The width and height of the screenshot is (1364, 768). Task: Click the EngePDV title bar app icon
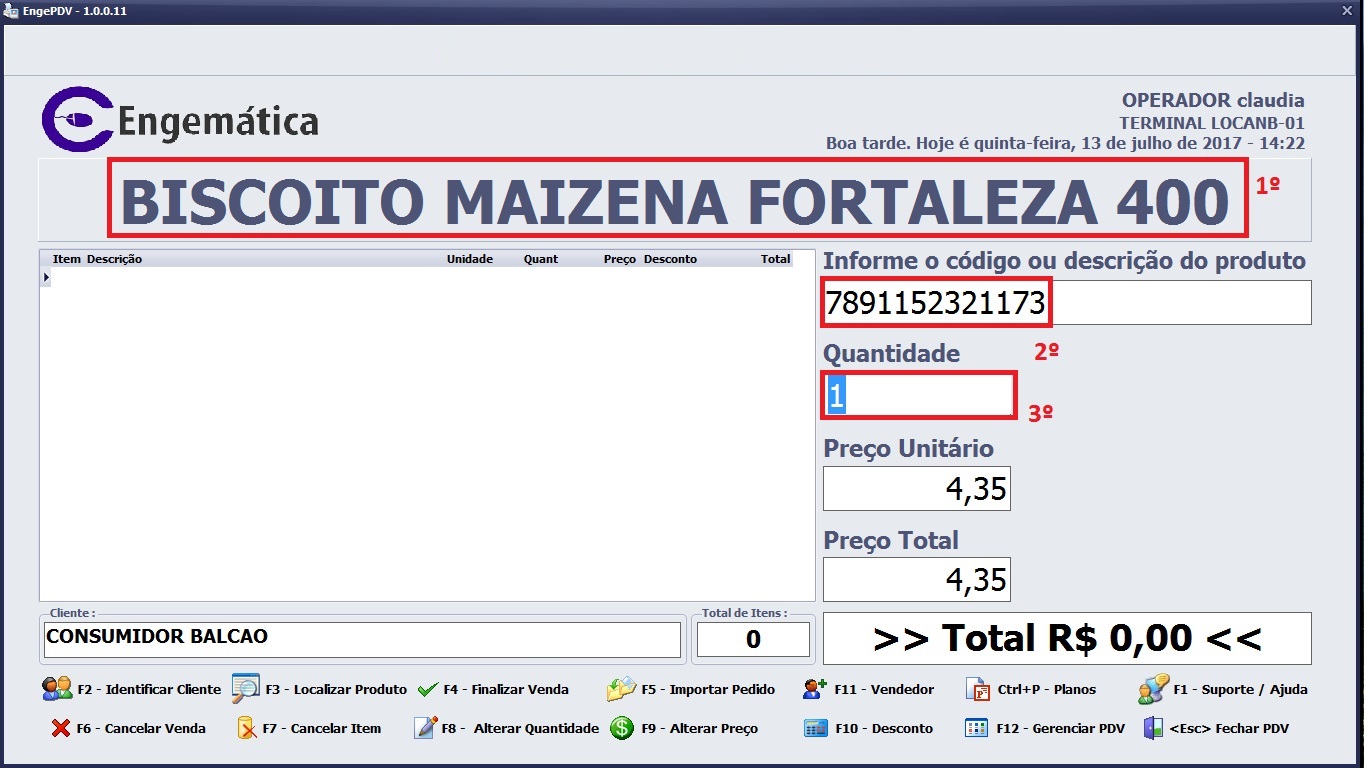point(11,11)
